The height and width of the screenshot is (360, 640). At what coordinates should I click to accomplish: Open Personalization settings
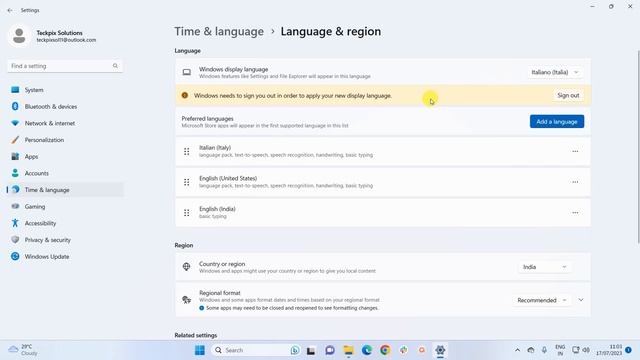click(x=64, y=140)
